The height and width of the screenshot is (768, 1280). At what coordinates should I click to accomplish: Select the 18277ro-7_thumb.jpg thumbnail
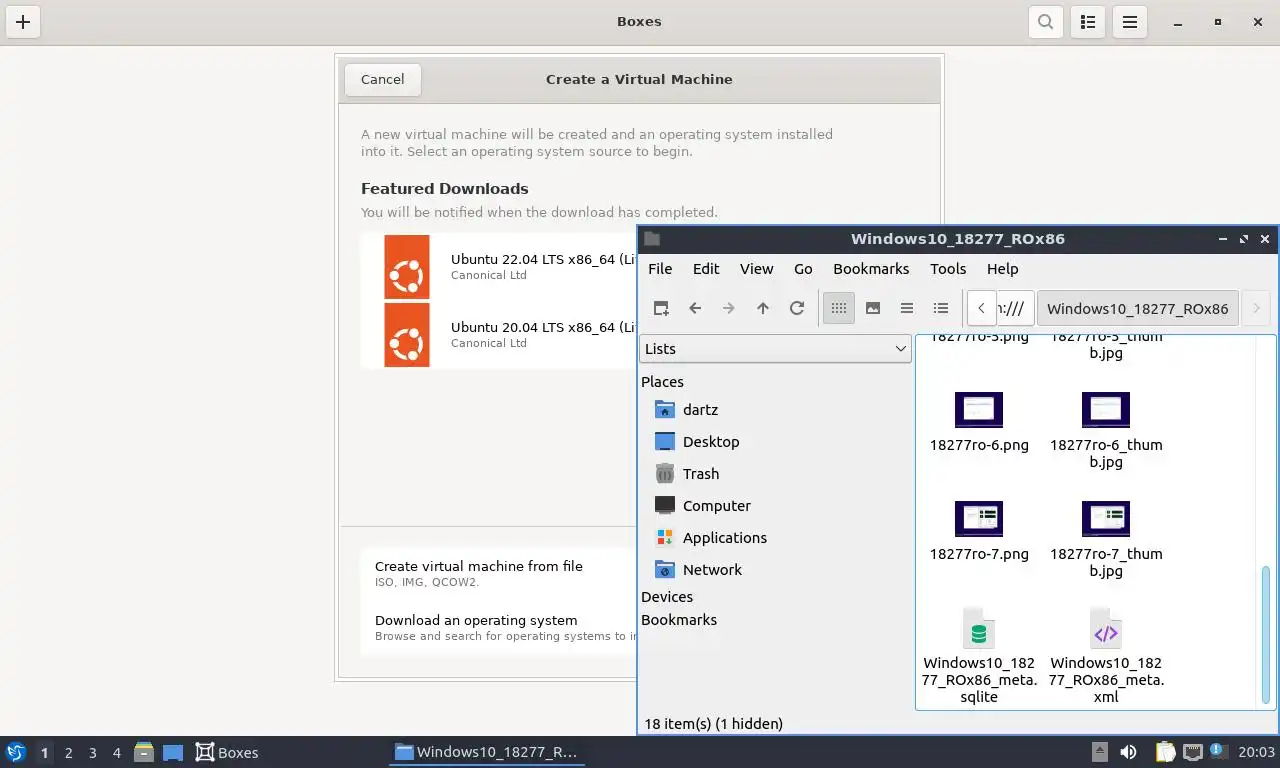tap(1106, 519)
